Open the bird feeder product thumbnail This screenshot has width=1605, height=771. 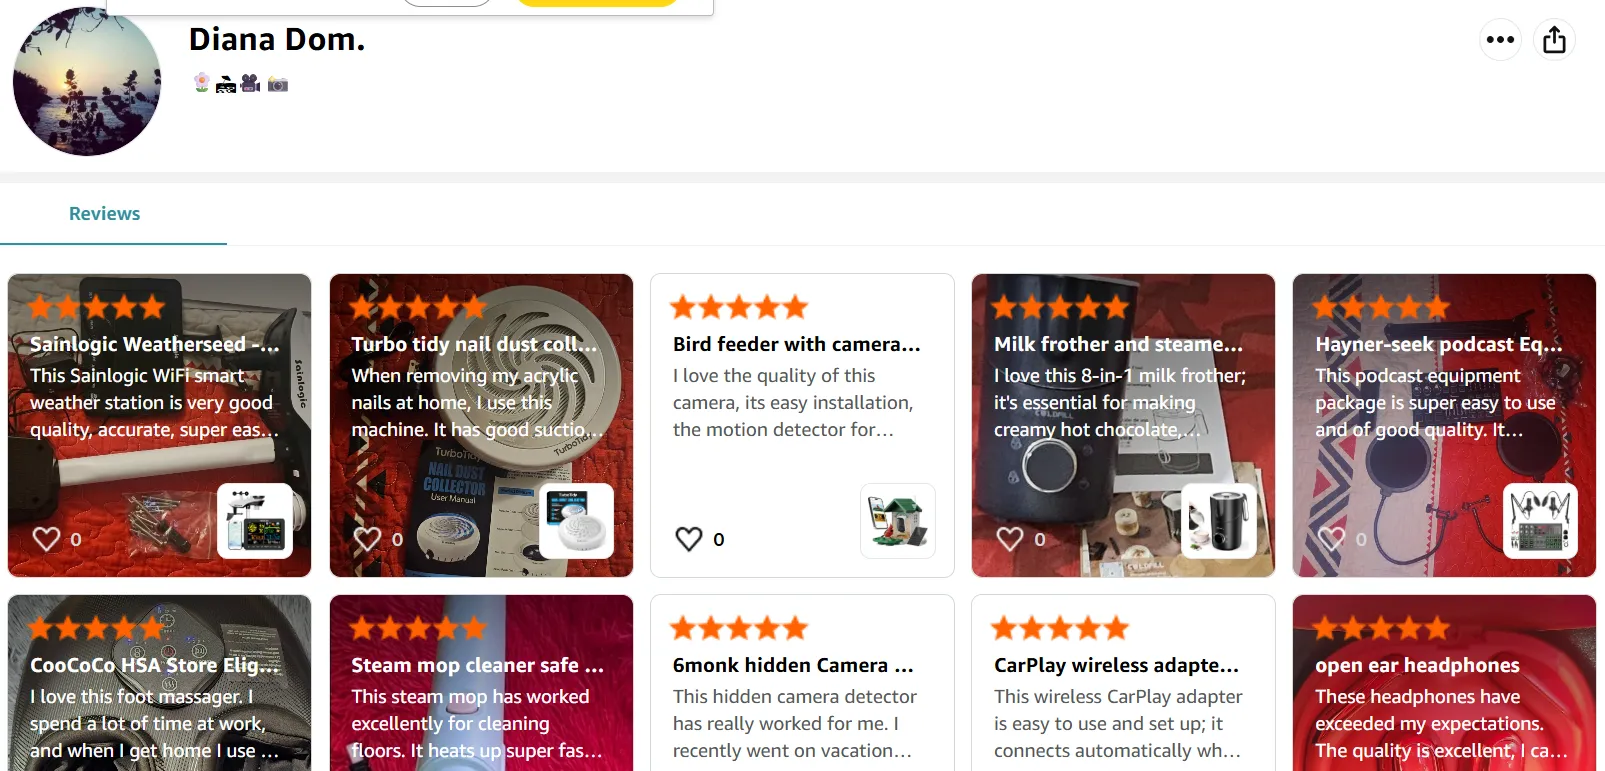(897, 521)
